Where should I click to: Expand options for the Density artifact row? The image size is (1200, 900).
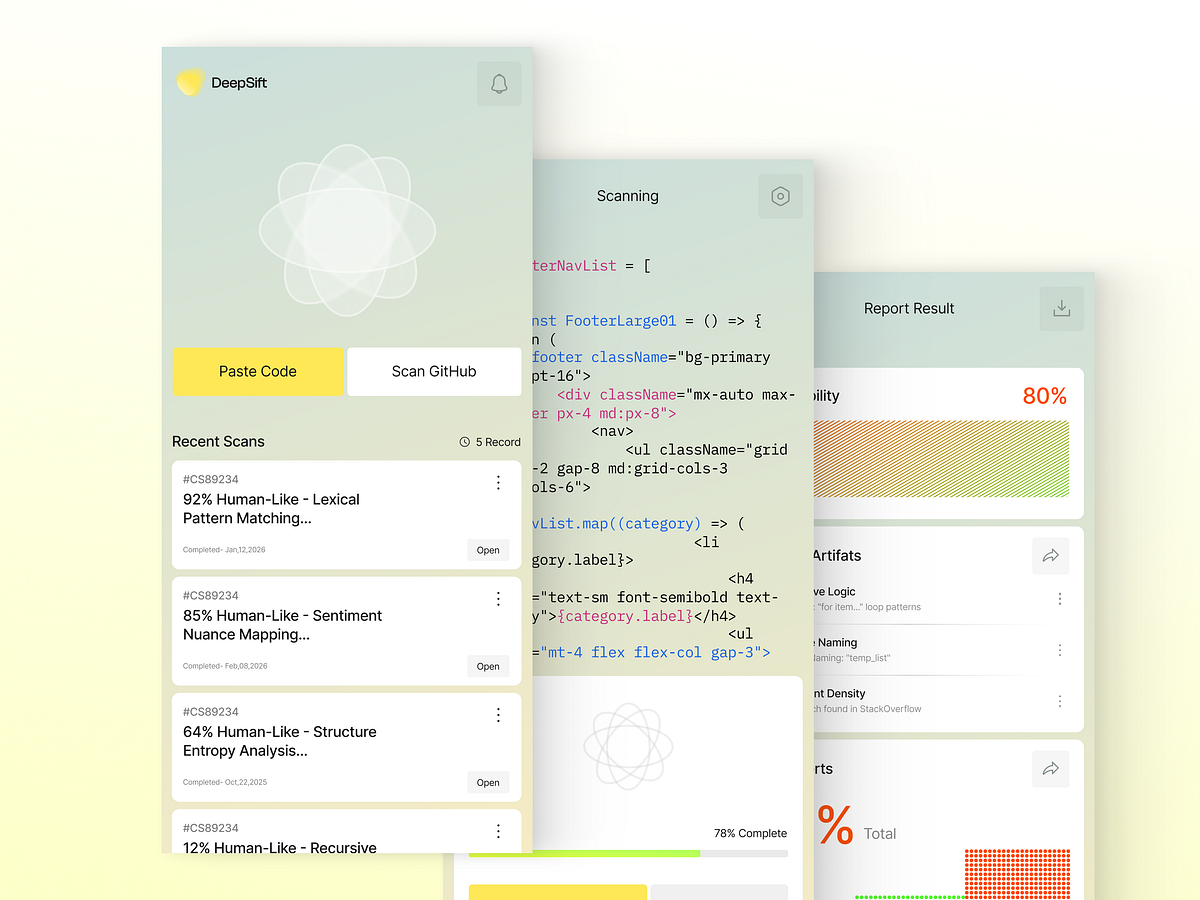(1060, 700)
